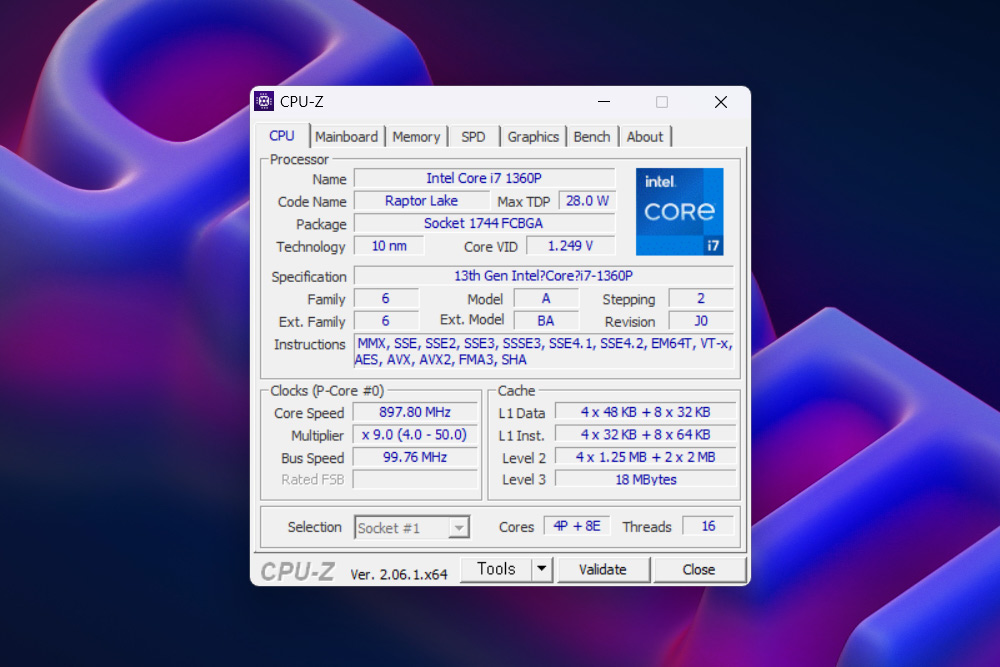Select the SPD tab

[x=473, y=136]
